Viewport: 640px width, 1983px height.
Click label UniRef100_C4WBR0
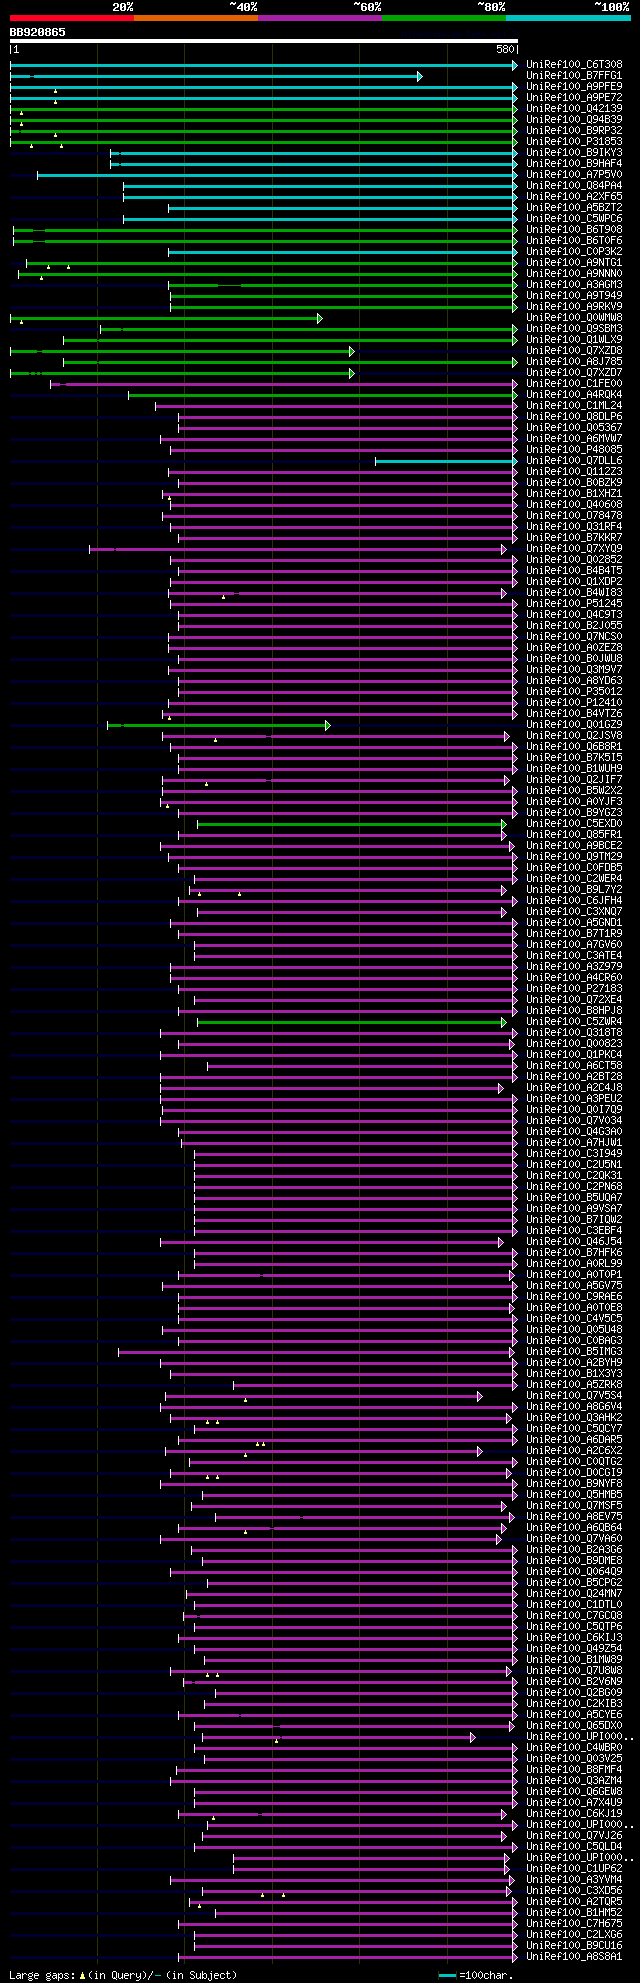[574, 1748]
